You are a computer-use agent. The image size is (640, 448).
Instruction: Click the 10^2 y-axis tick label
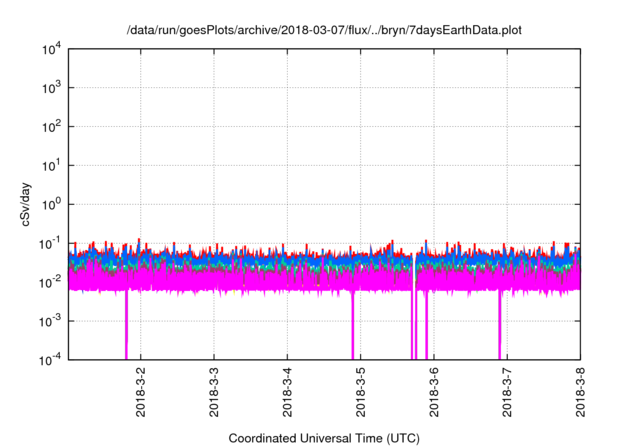(x=52, y=126)
